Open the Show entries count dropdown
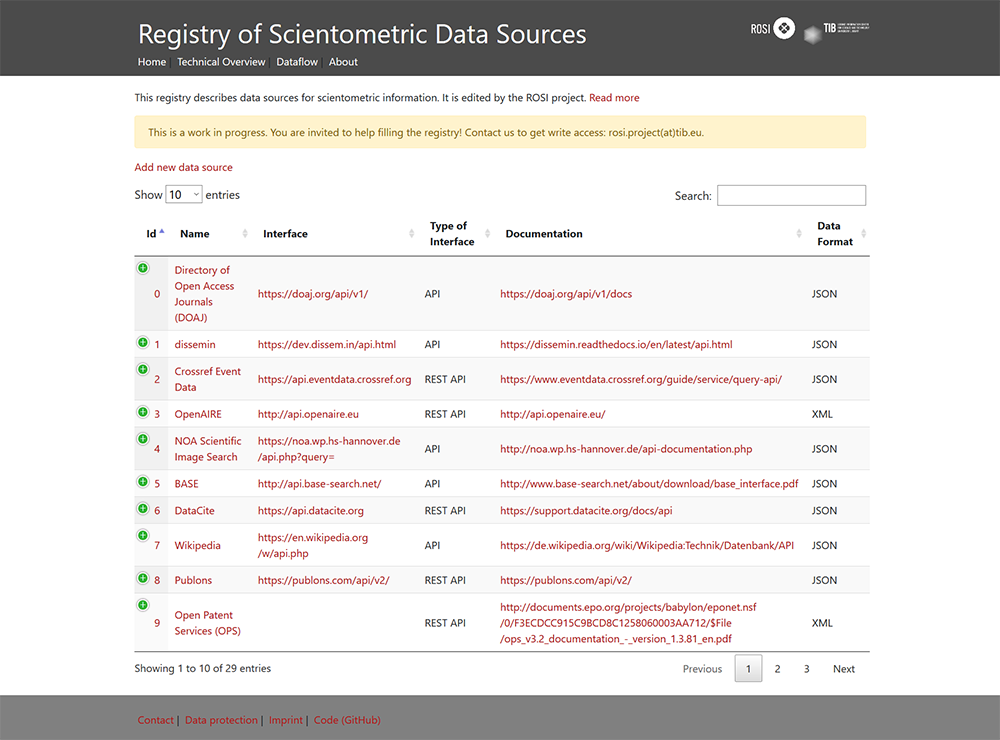This screenshot has height=740, width=1000. click(x=184, y=195)
